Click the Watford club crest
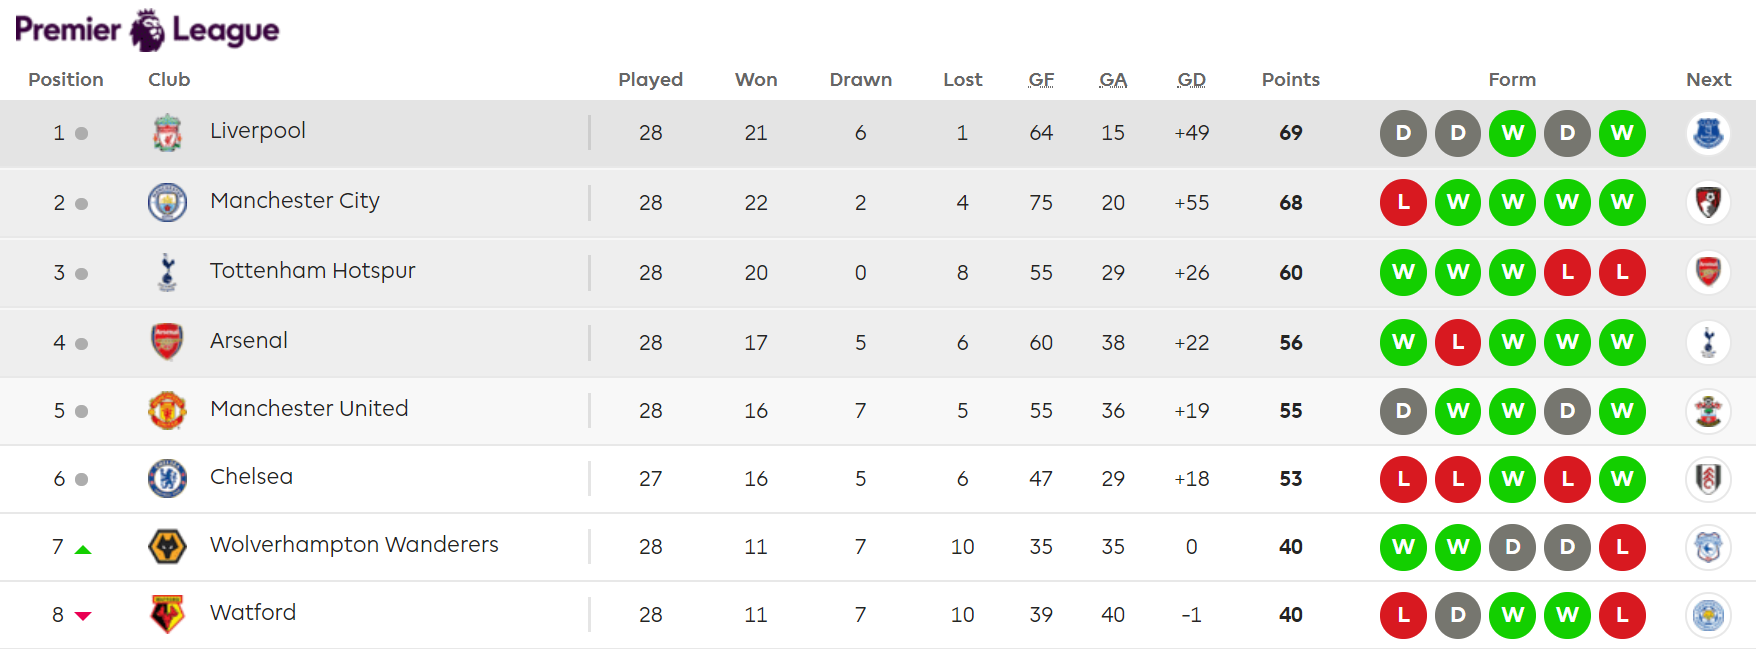 click(x=167, y=614)
